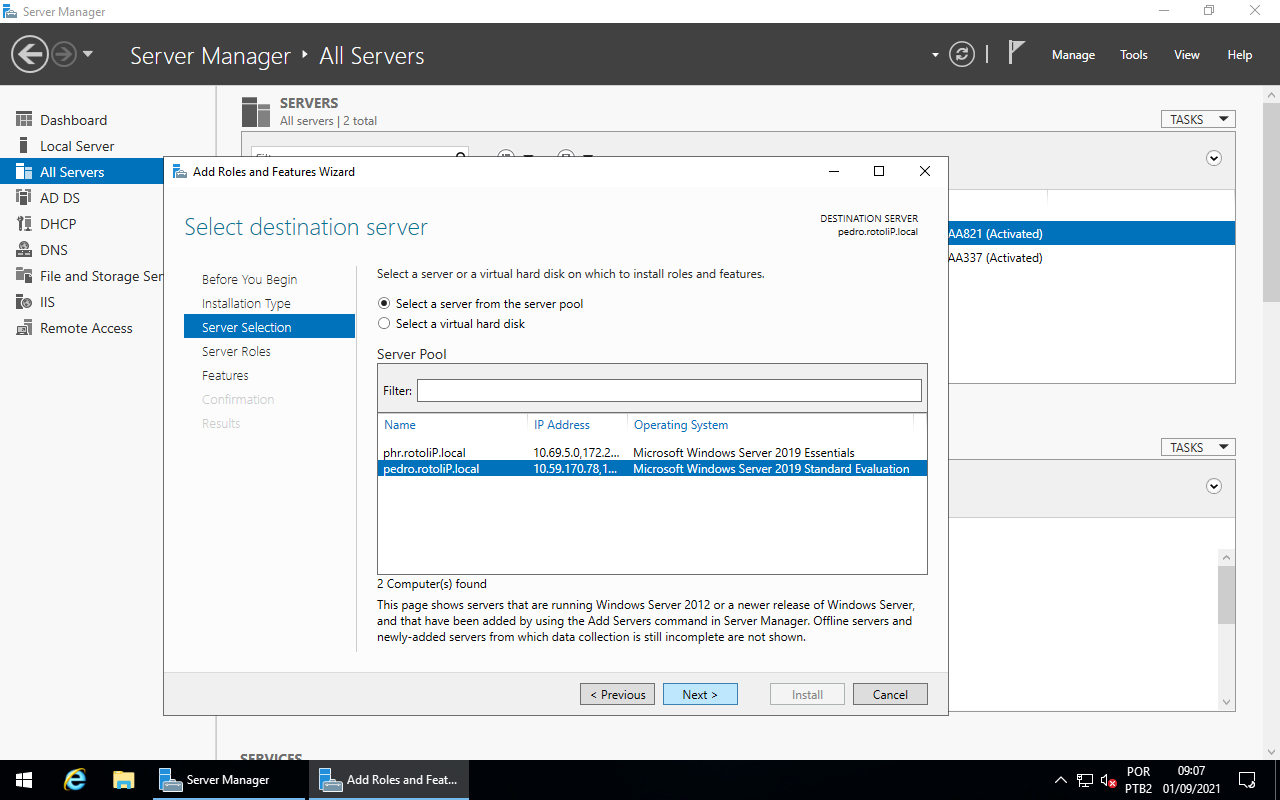Open the Tools menu

pos(1133,55)
